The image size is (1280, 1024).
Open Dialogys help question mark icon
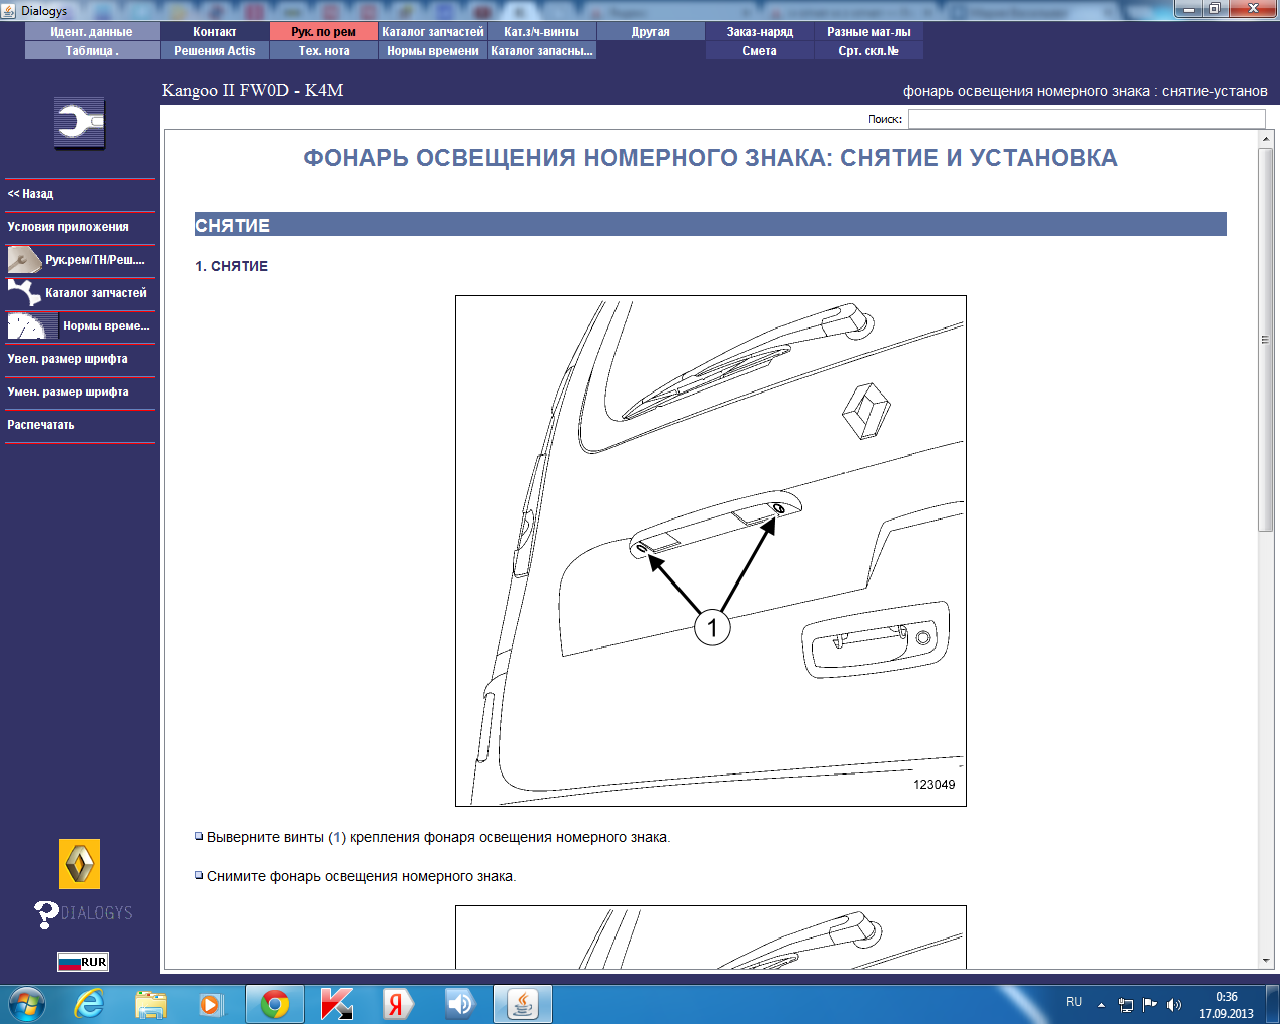46,914
